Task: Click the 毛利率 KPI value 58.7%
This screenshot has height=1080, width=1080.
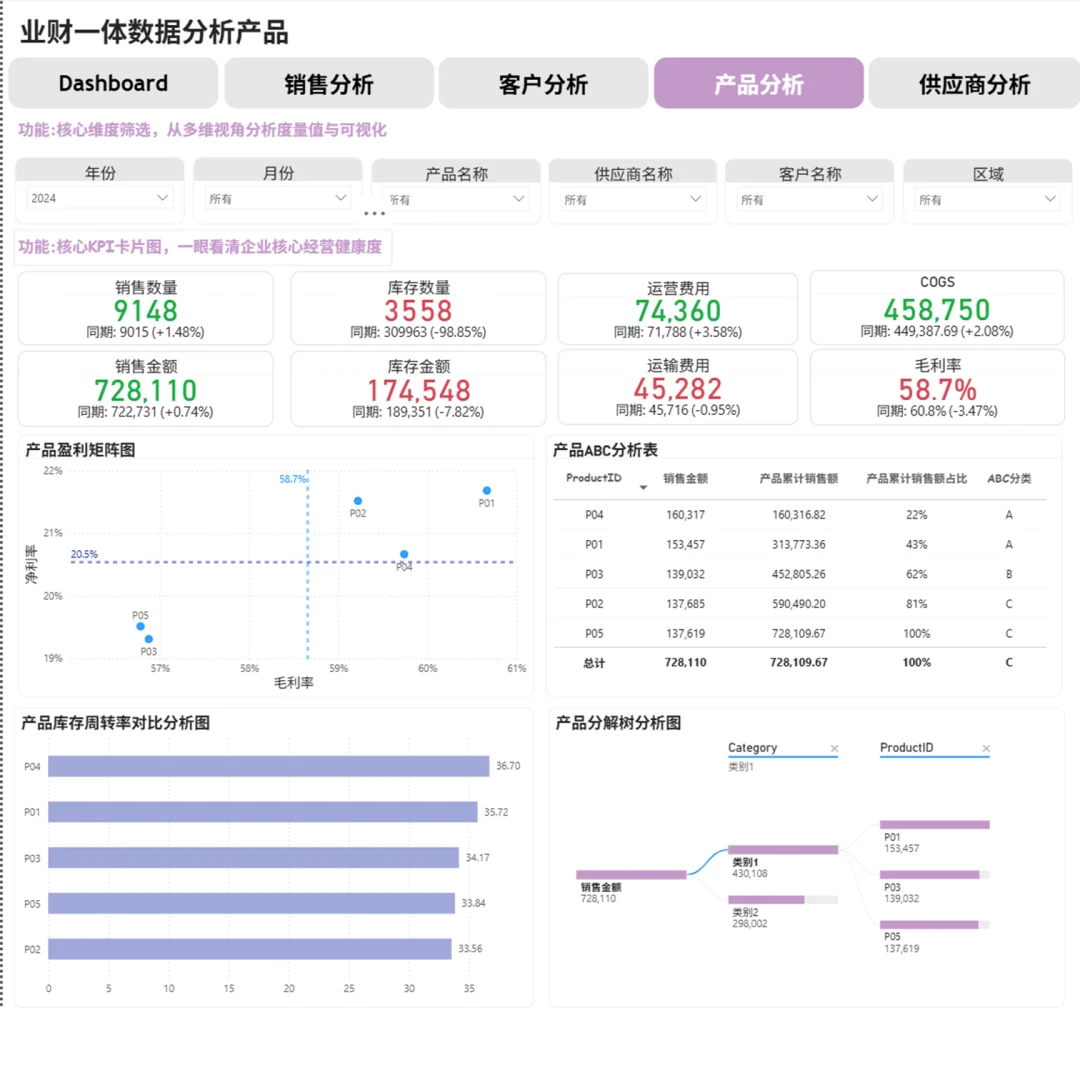Action: pos(937,390)
